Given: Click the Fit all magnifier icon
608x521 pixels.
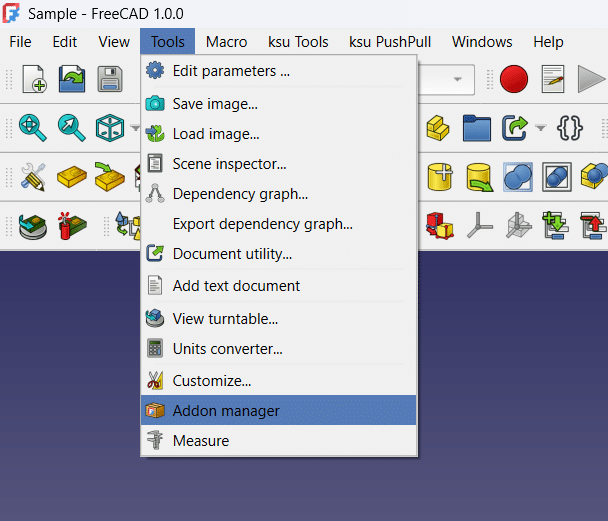Looking at the screenshot, I should coord(33,128).
